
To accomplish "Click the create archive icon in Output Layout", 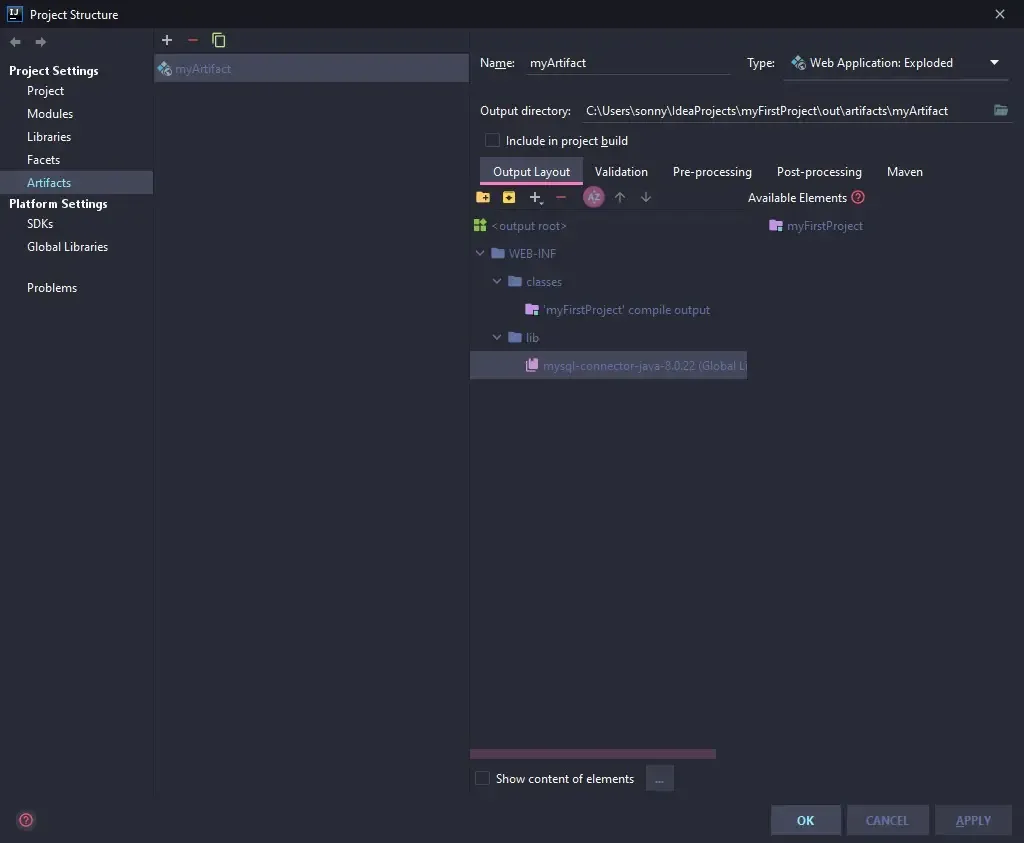I will click(x=509, y=197).
